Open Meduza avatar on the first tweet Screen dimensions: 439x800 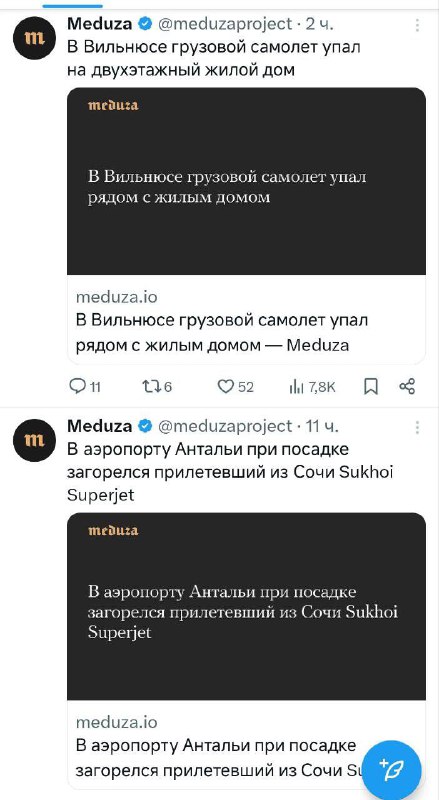click(34, 38)
